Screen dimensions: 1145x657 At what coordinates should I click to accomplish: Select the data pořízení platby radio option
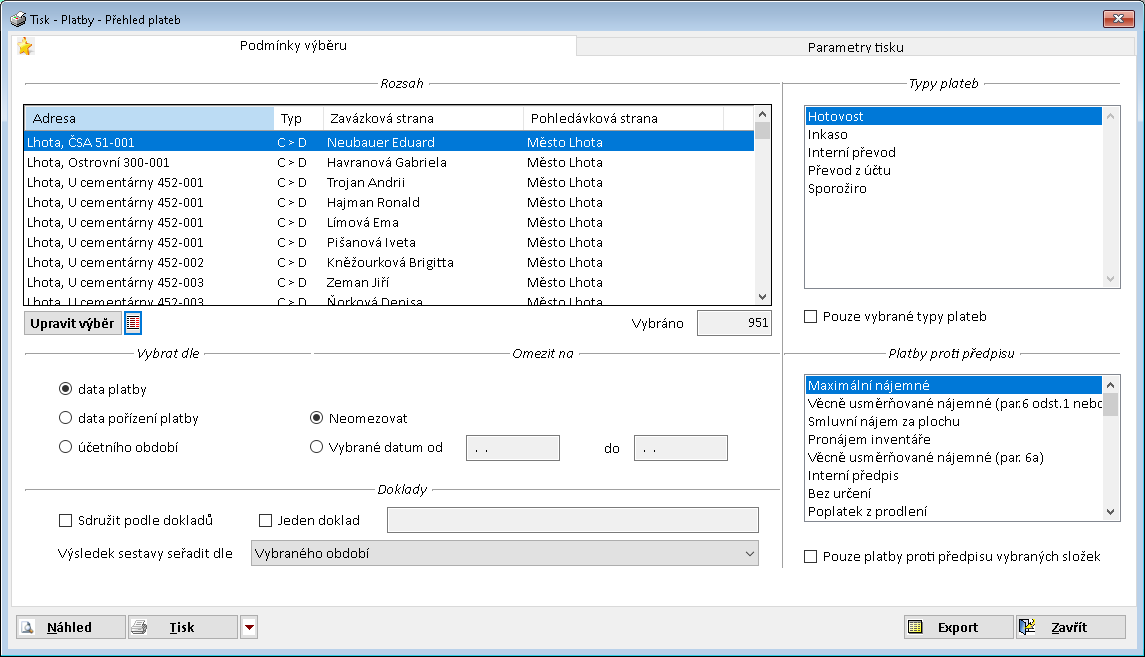click(66, 418)
